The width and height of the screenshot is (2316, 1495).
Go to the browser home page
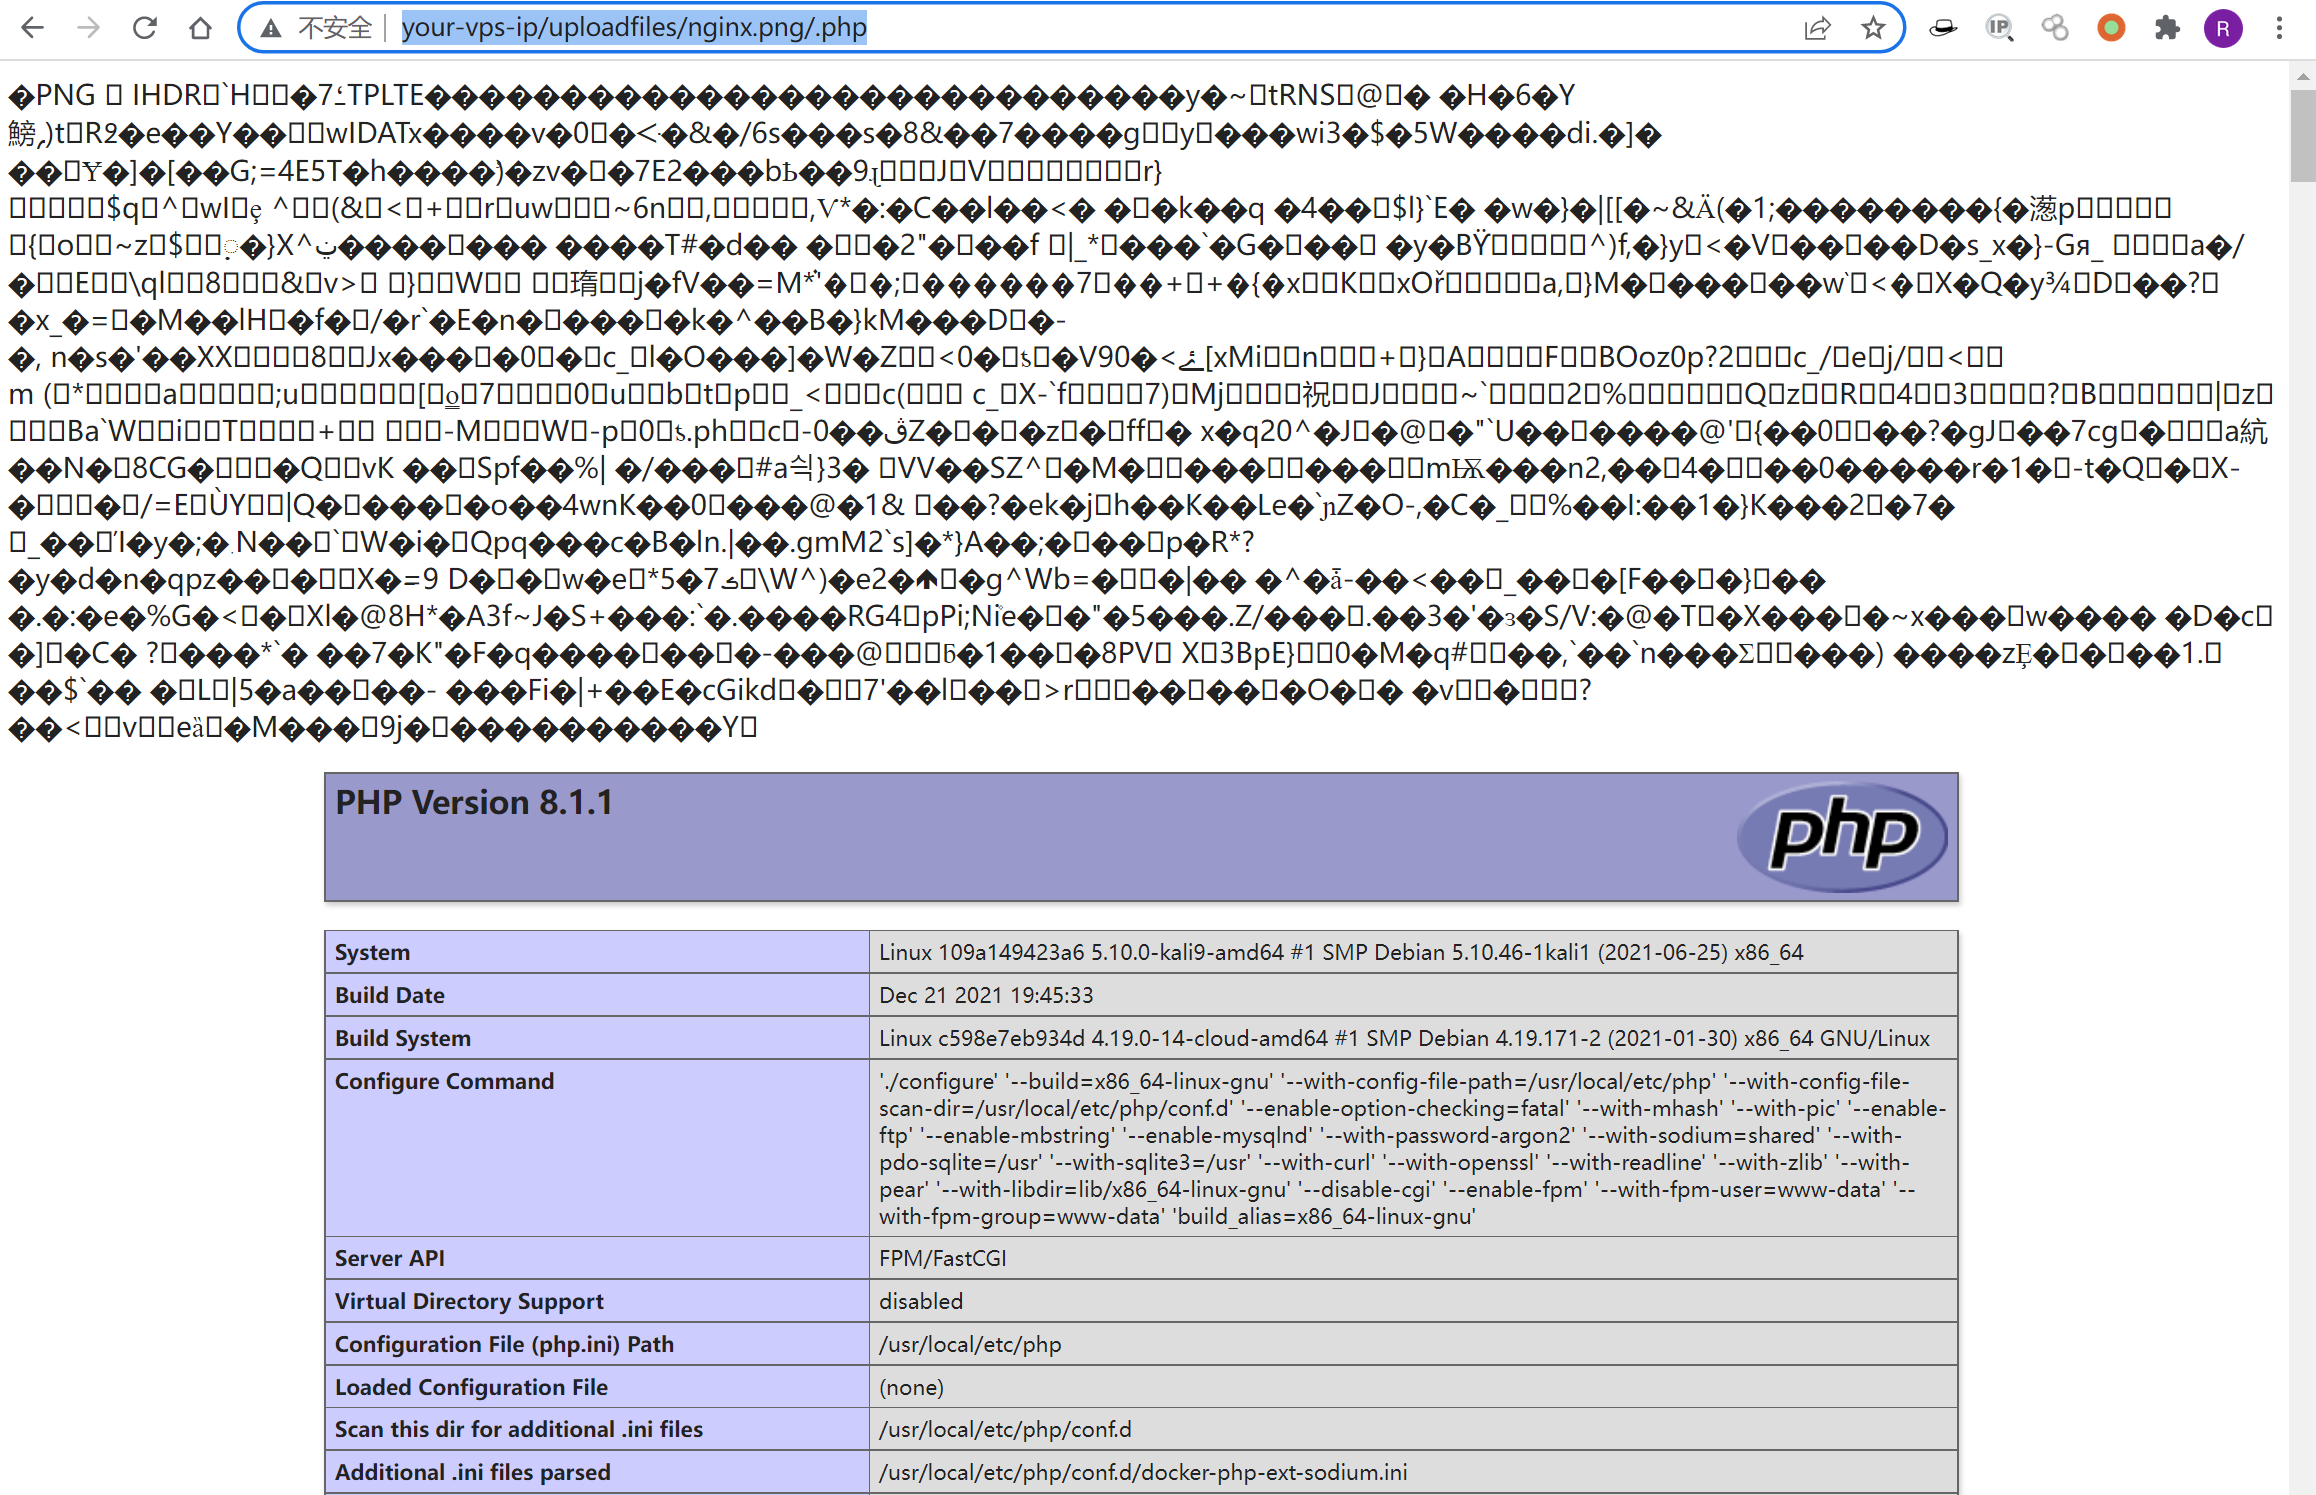coord(201,28)
